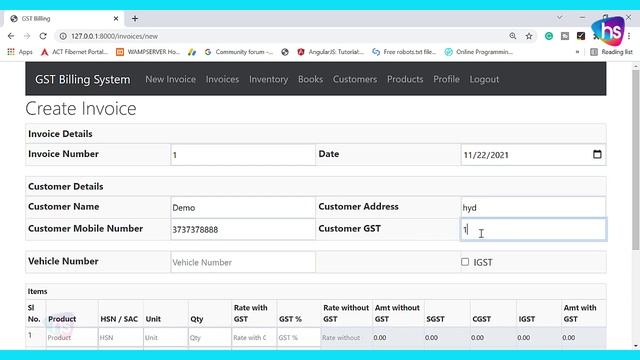Navigate to Customers page
640x360 pixels.
point(355,79)
